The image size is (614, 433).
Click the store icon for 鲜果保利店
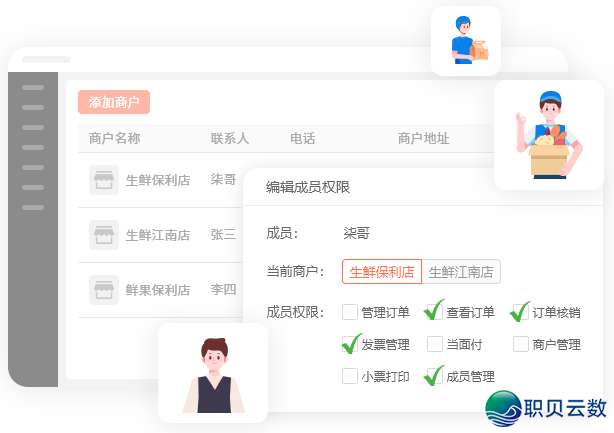click(104, 290)
